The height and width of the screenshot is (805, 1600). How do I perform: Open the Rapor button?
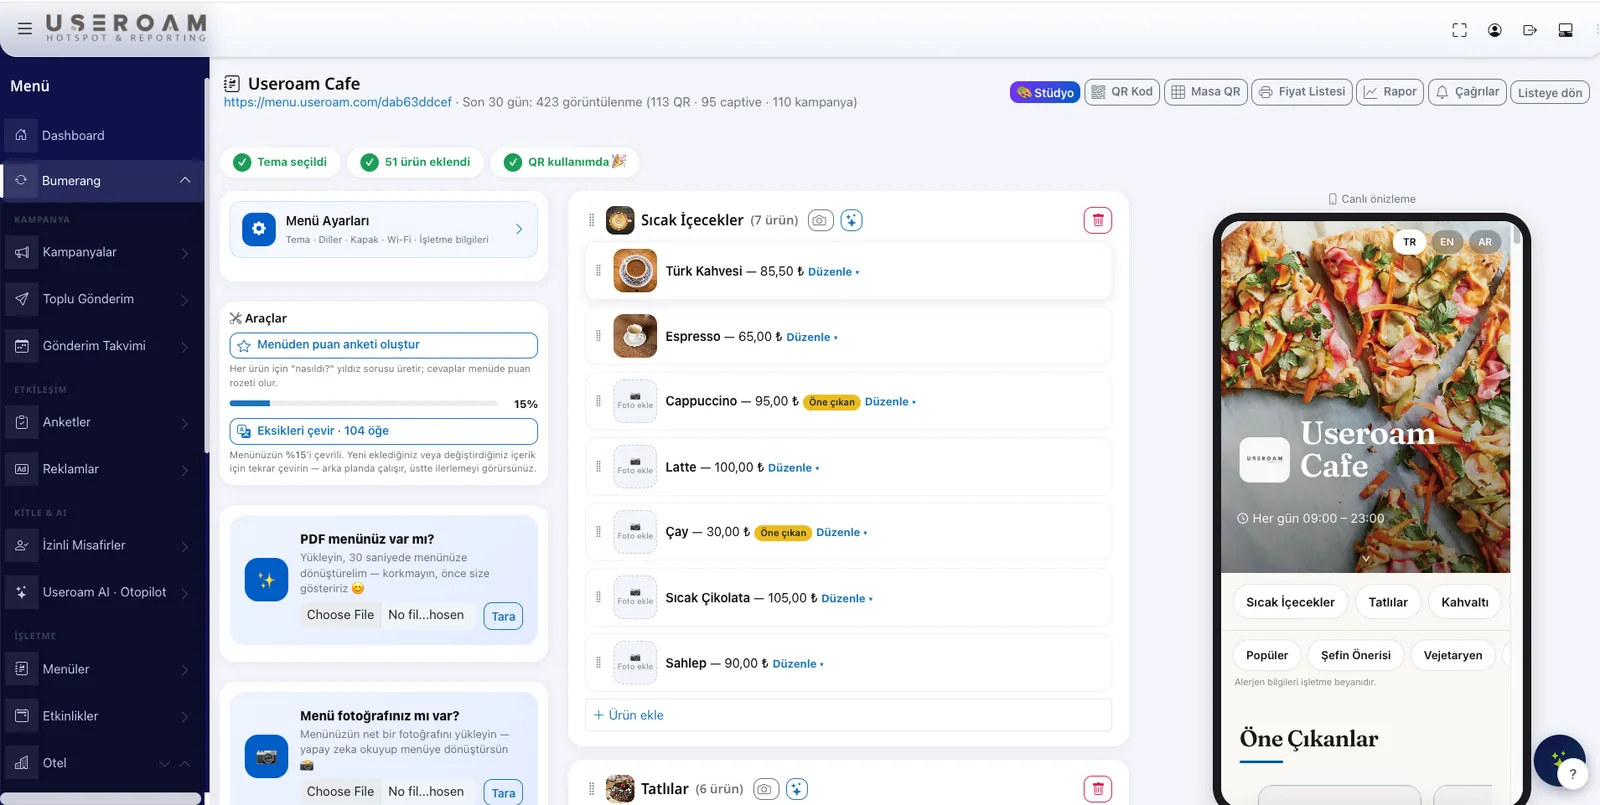coord(1390,92)
